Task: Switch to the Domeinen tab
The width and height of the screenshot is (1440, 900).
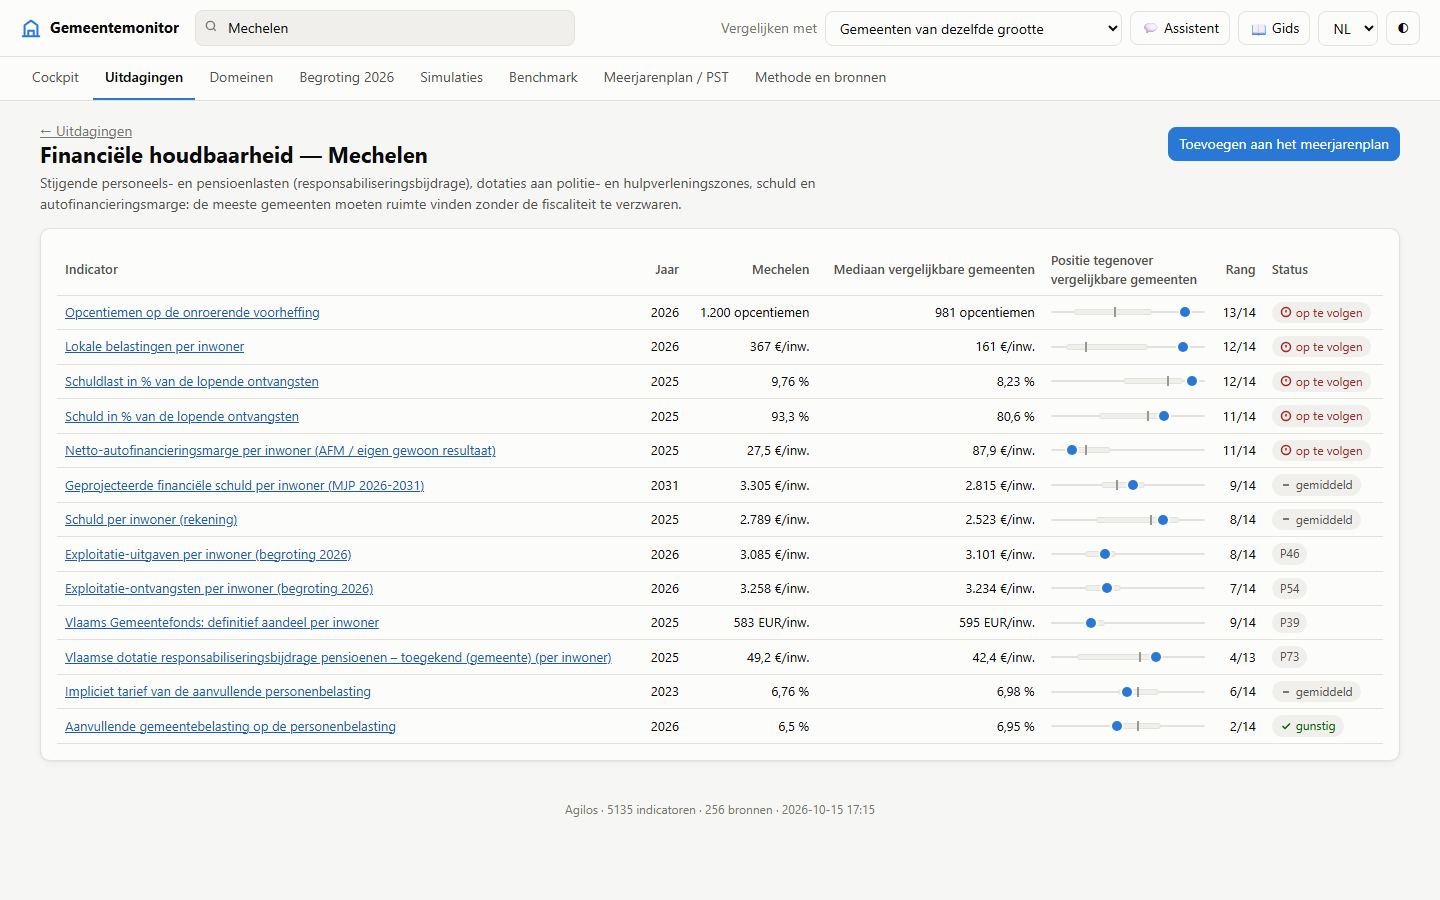Action: point(241,77)
